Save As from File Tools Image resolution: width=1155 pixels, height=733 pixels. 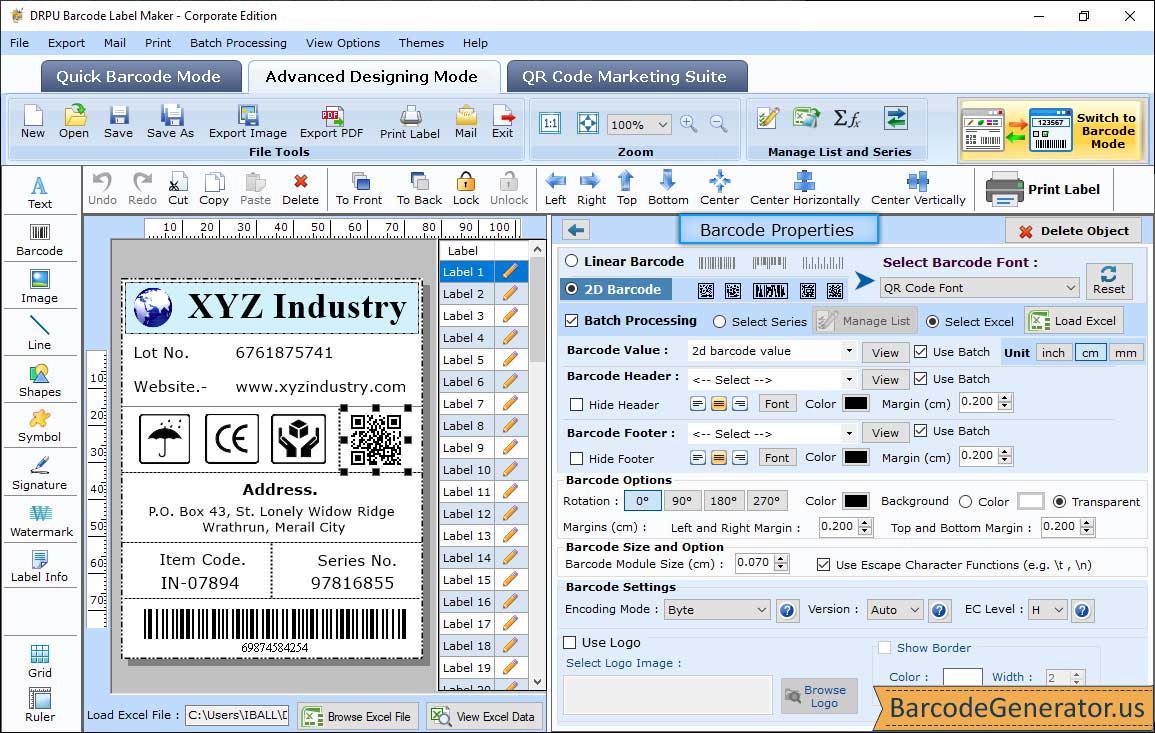[x=170, y=122]
